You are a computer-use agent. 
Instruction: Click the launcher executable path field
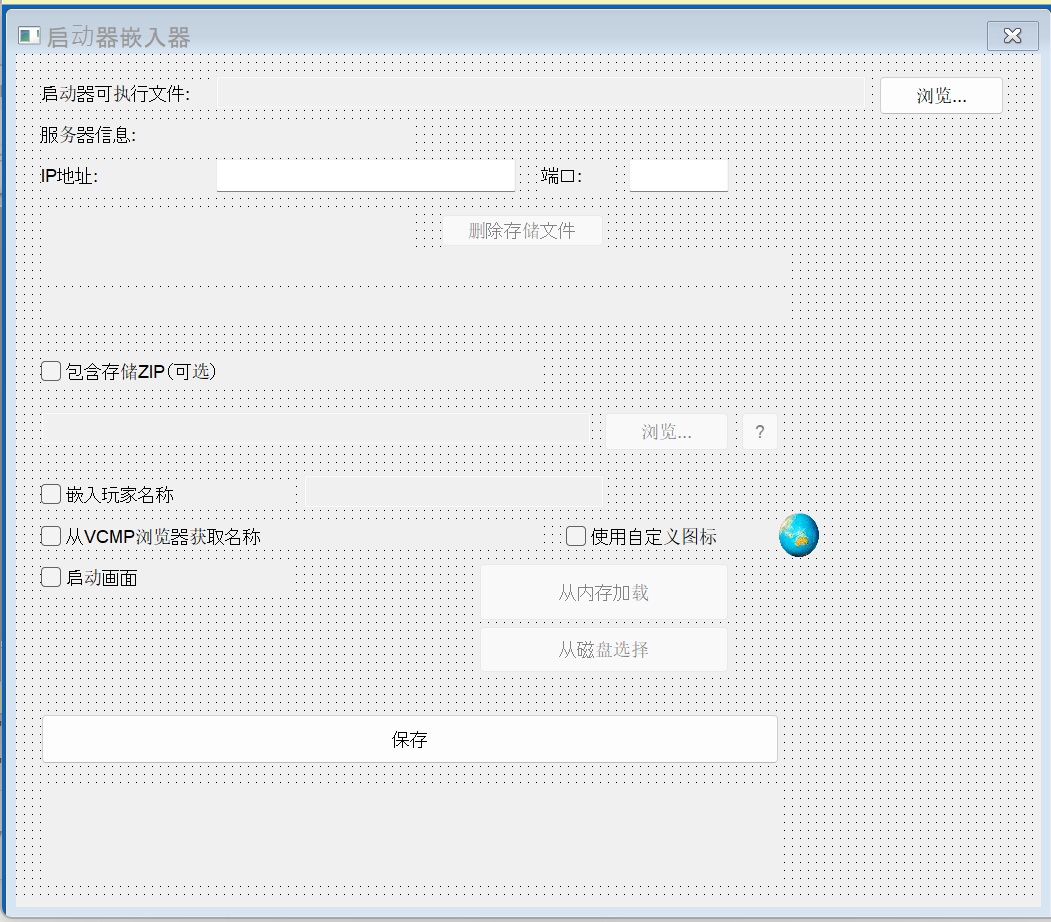[x=540, y=93]
